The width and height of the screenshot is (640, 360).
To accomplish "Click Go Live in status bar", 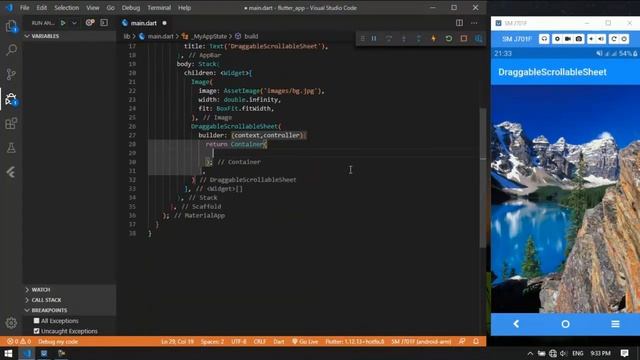I will 305,342.
